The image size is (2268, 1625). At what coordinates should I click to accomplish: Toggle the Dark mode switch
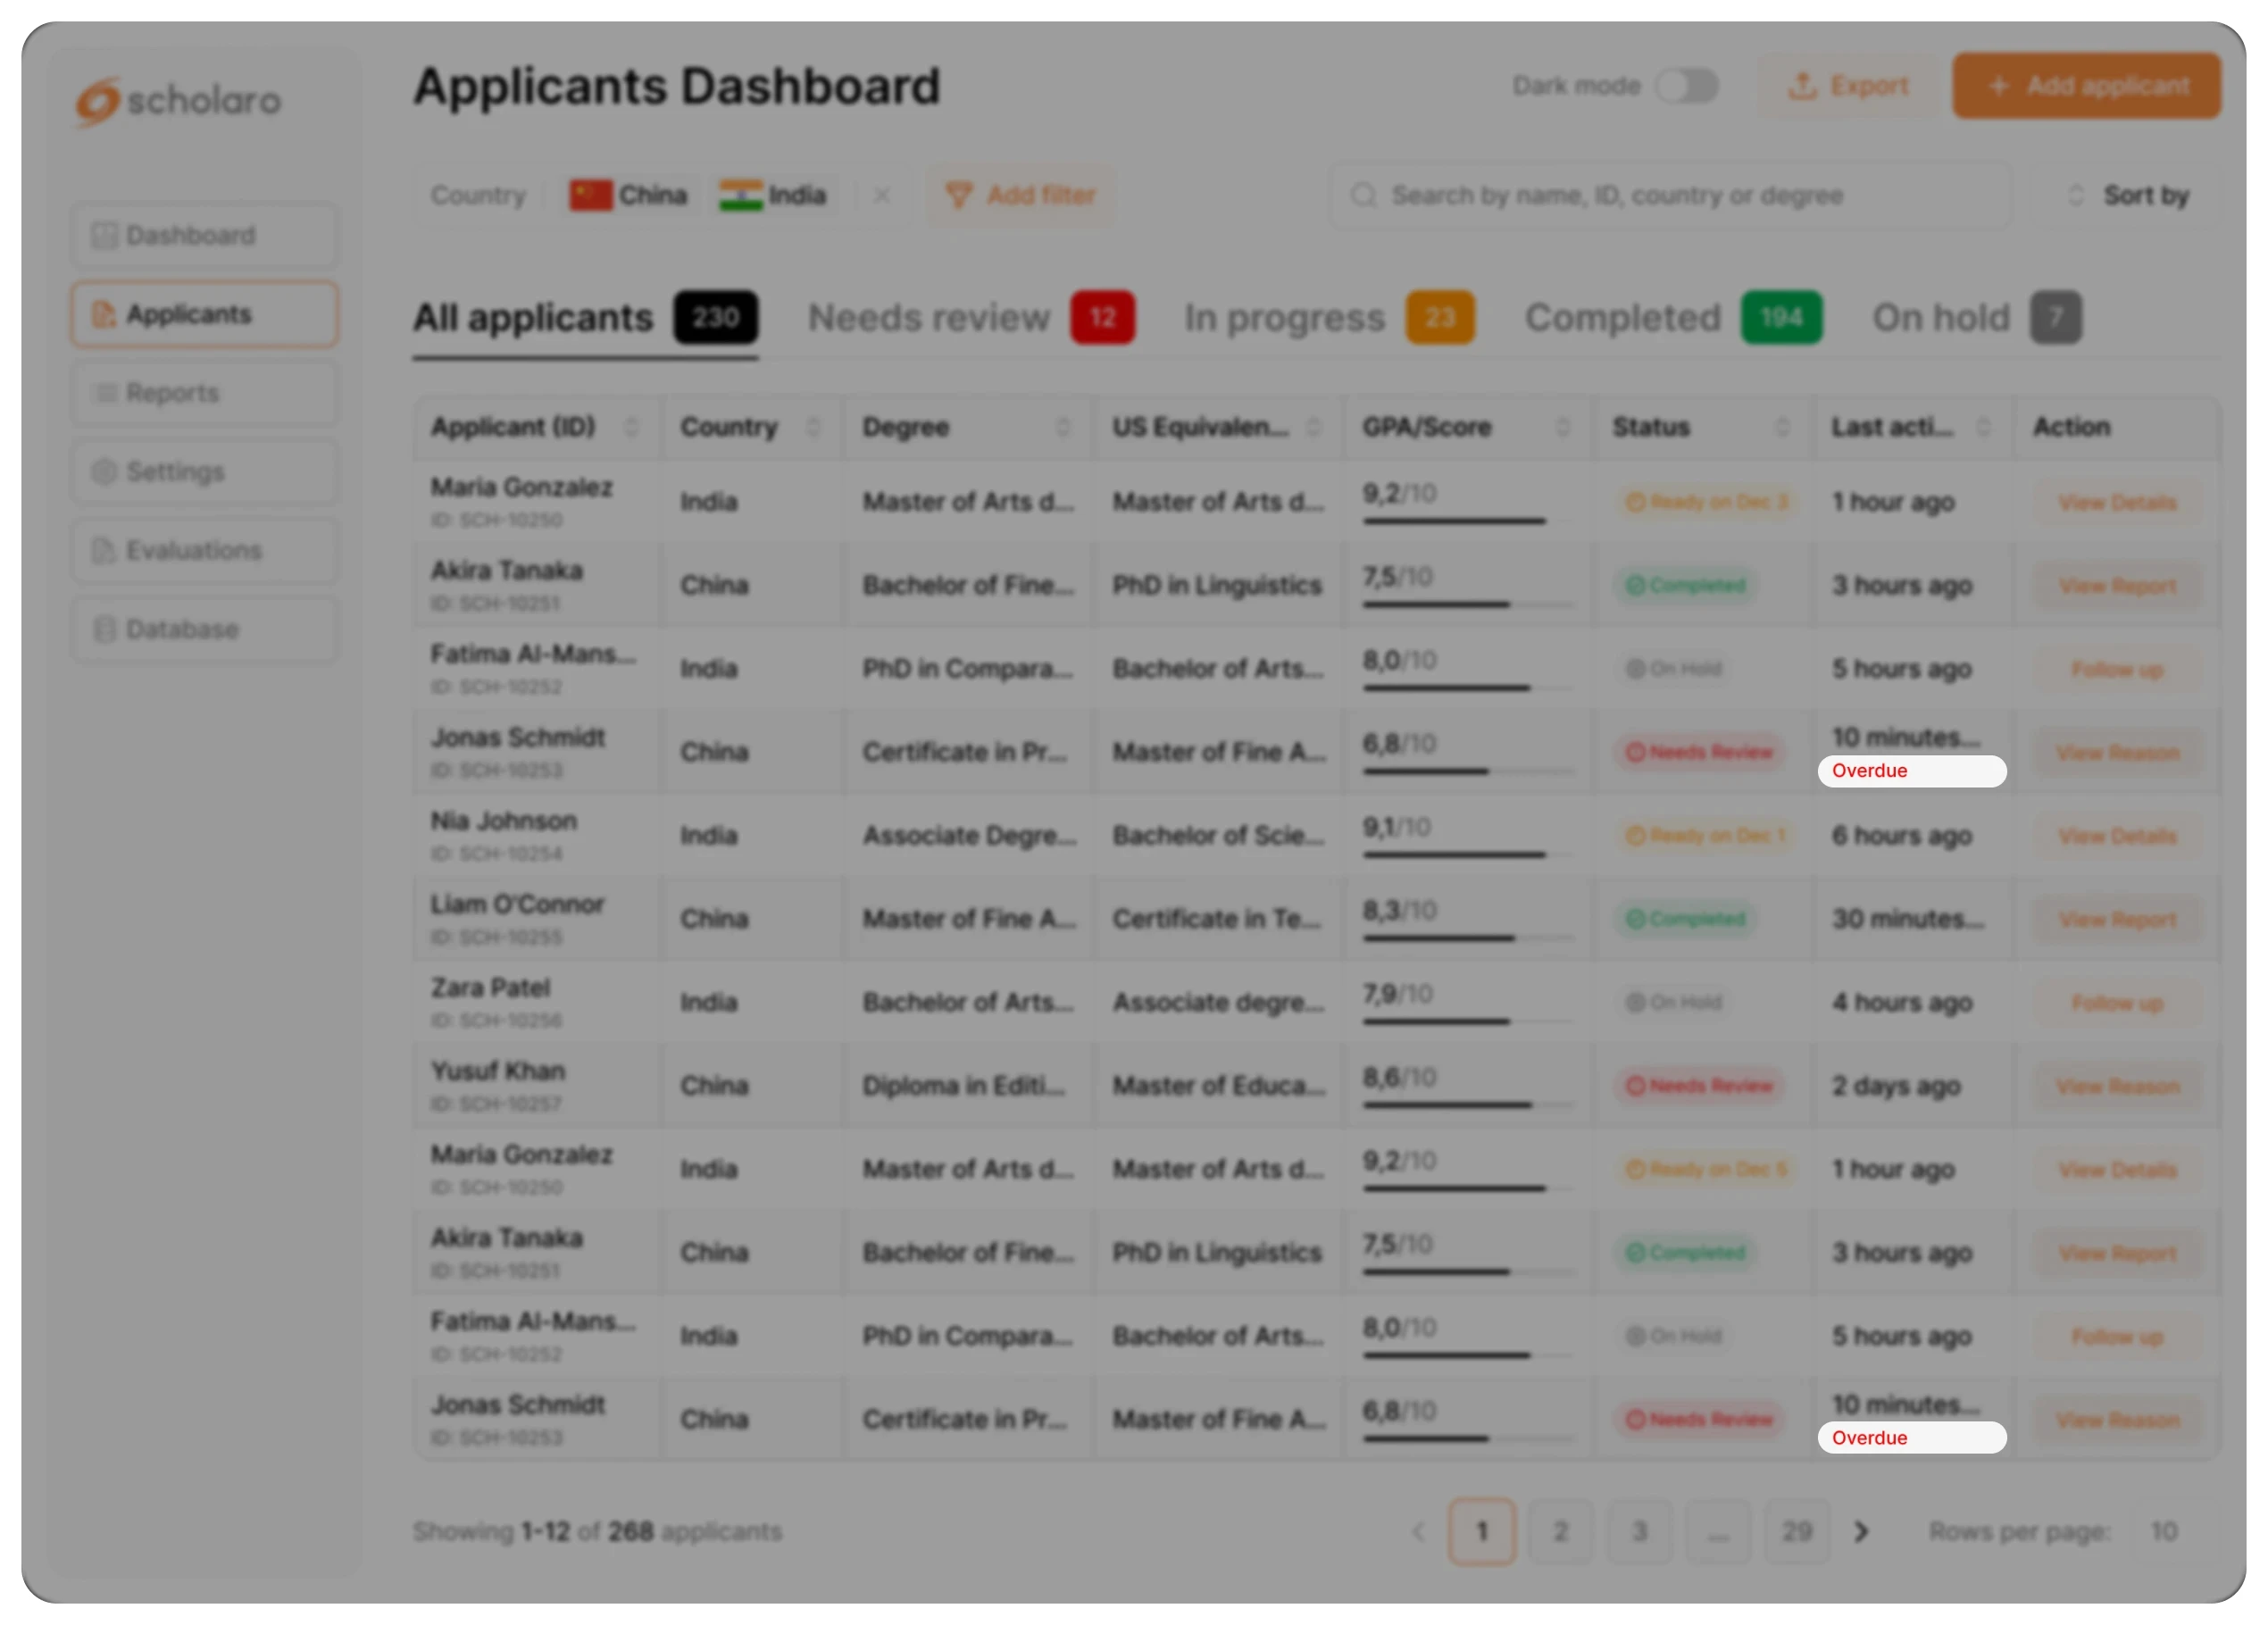(x=1686, y=86)
